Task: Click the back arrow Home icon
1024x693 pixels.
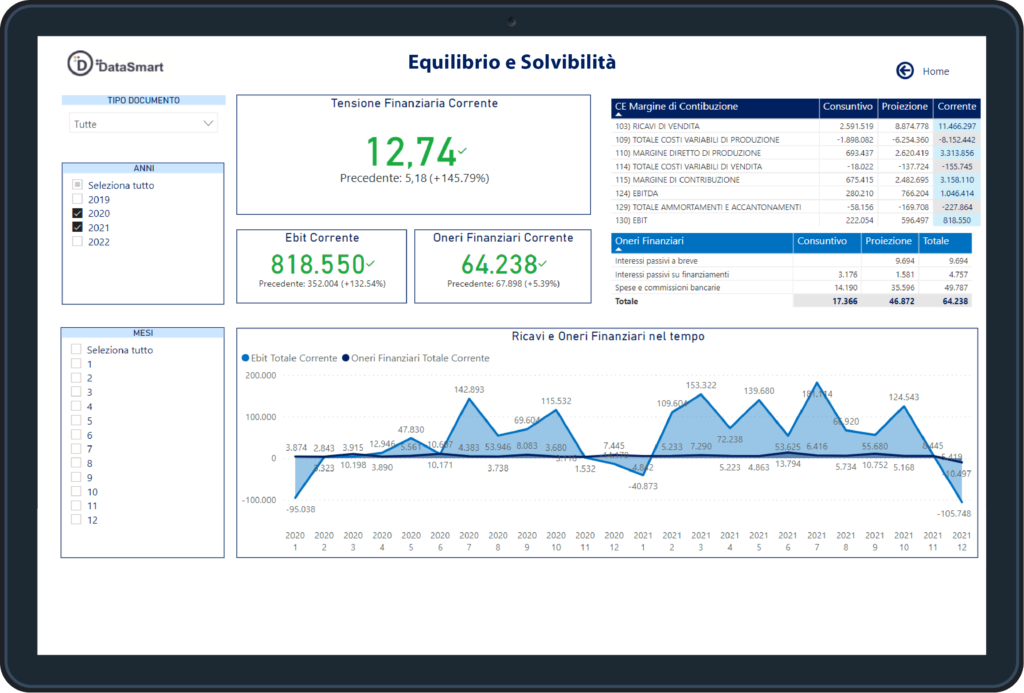Action: pyautogui.click(x=905, y=71)
